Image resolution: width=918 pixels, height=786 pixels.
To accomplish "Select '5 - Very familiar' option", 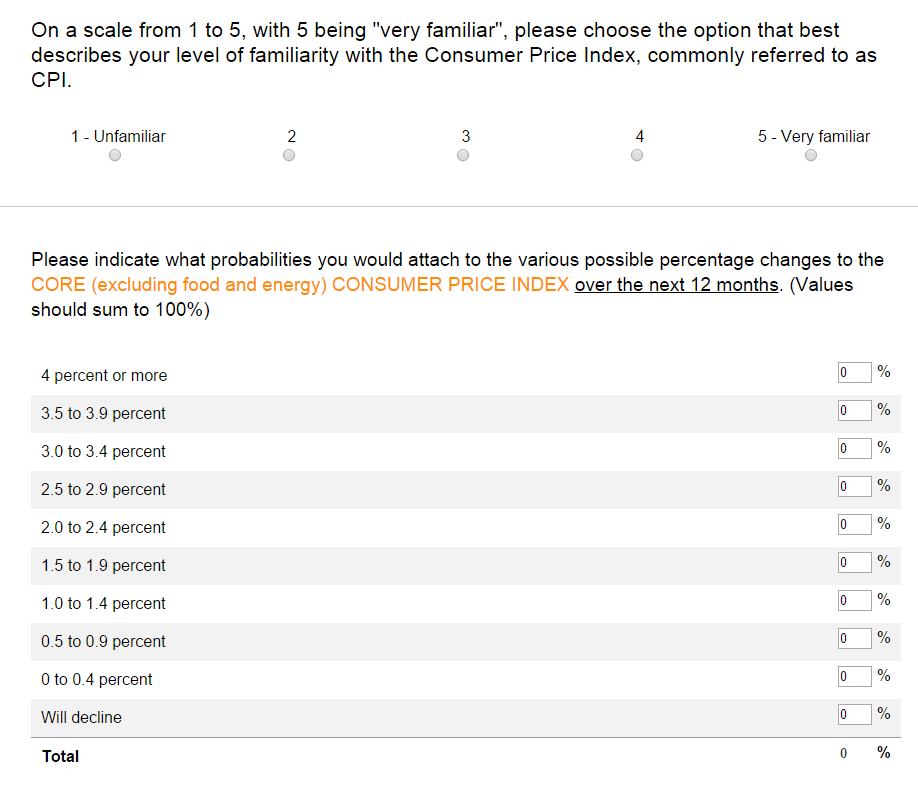I will 811,155.
